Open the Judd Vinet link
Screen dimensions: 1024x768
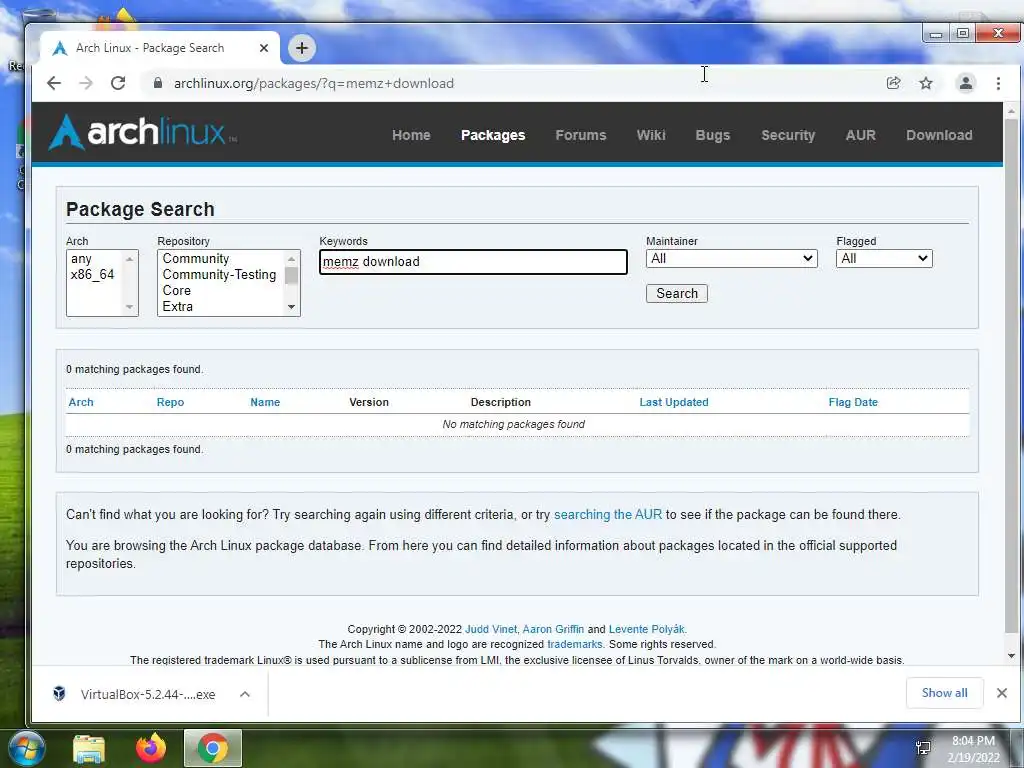(490, 629)
